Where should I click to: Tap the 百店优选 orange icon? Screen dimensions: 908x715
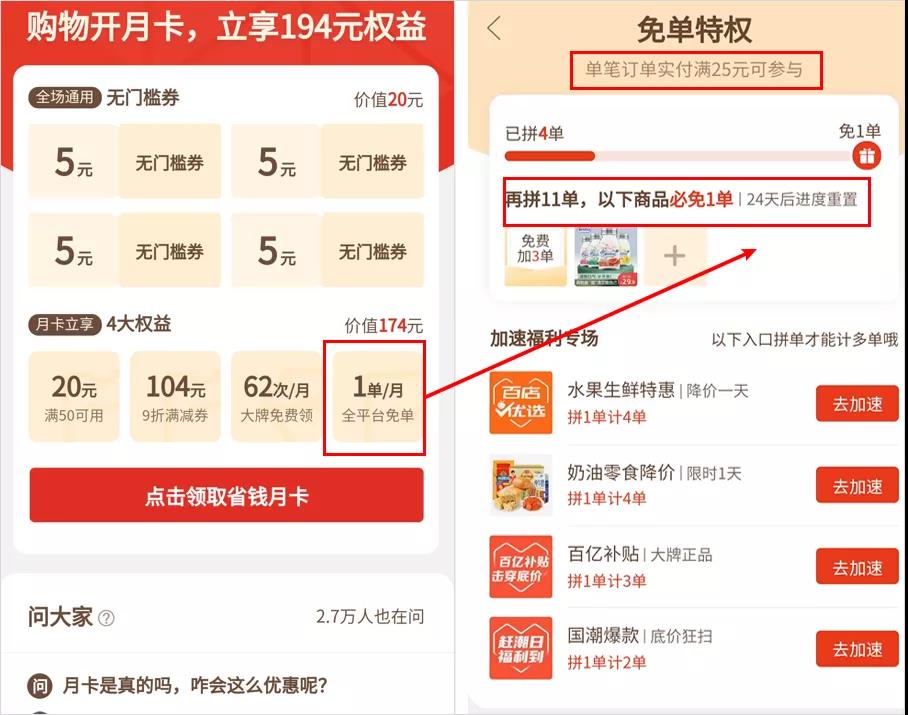point(521,402)
